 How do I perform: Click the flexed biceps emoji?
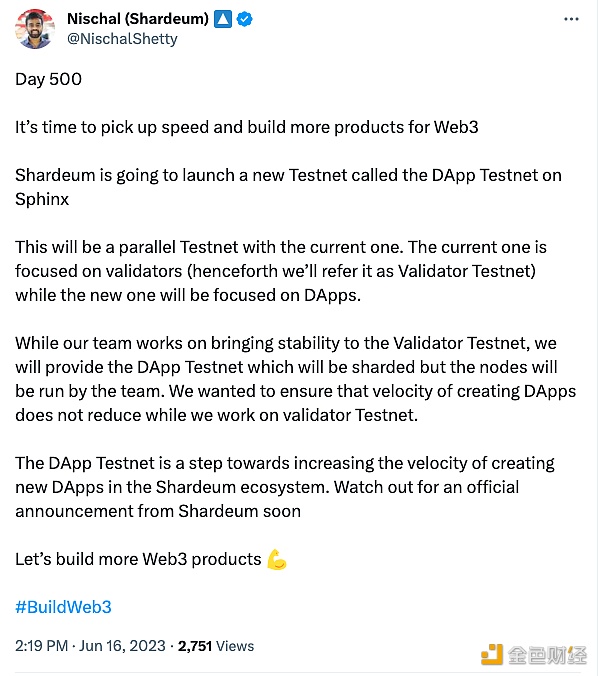[x=277, y=560]
